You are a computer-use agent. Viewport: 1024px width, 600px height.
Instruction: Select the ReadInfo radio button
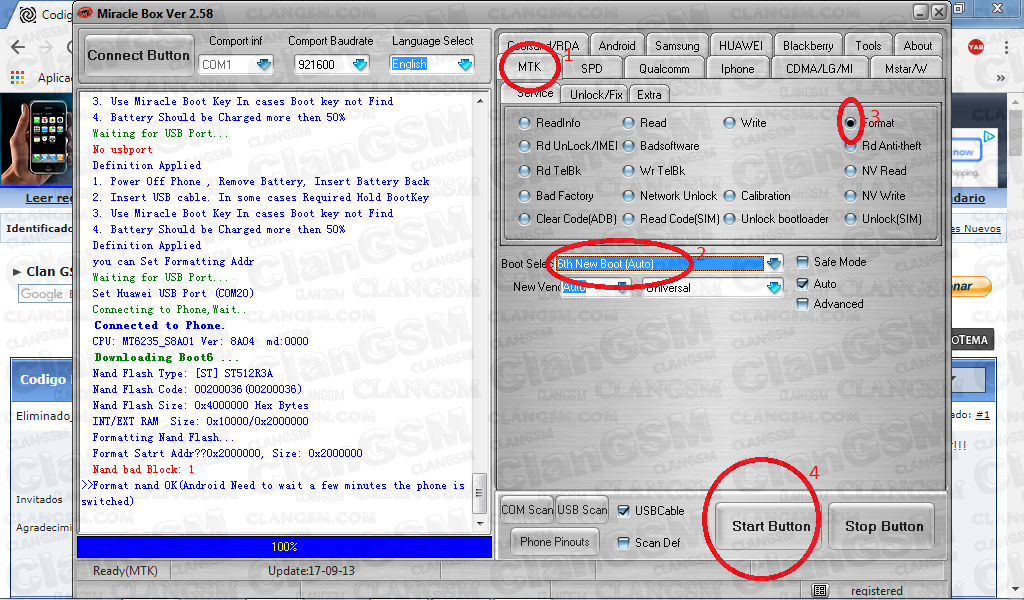[x=524, y=123]
